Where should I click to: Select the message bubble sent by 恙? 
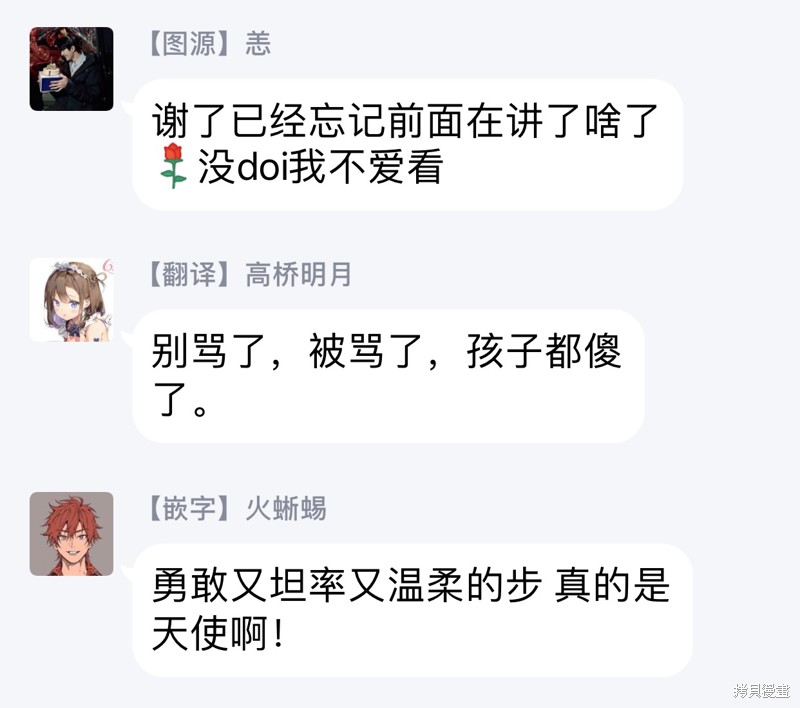(407, 144)
